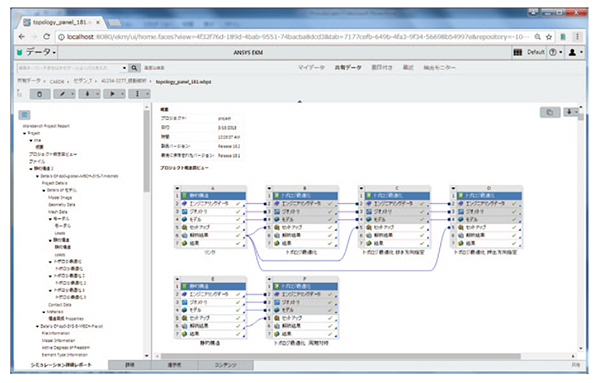Select Model Image in the tree
This screenshot has height=383, width=600.
click(60, 197)
